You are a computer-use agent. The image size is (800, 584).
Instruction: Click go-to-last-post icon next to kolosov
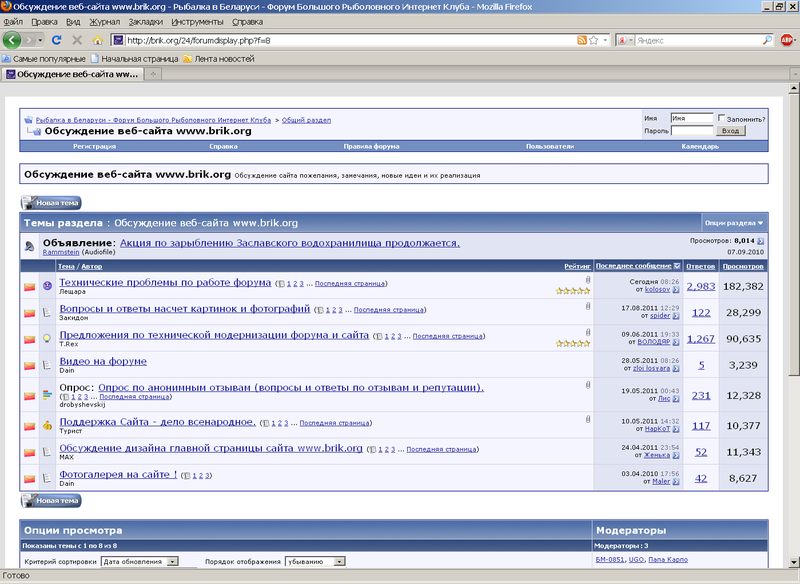tap(676, 291)
